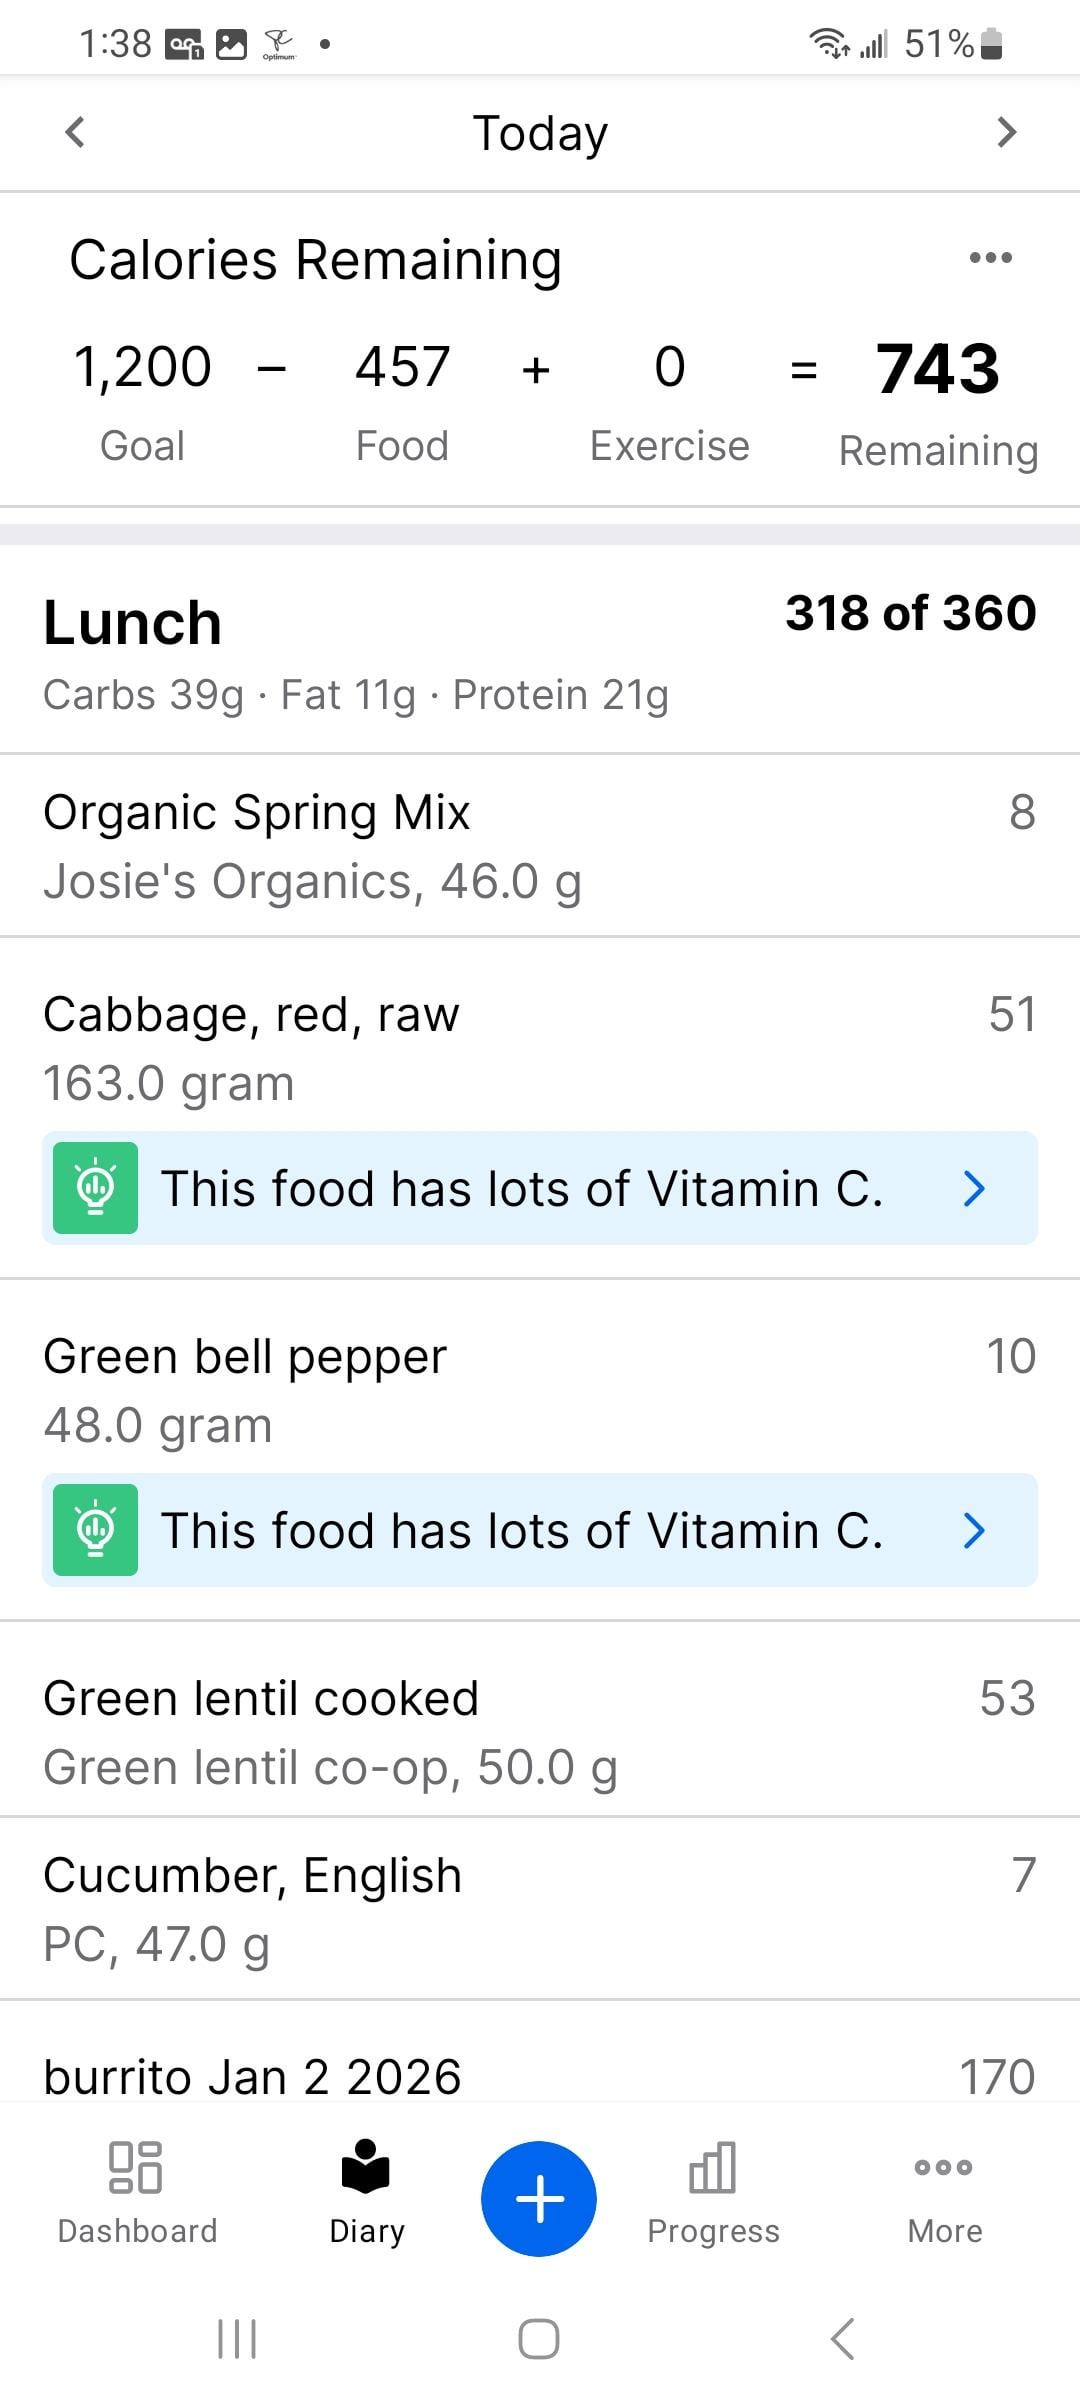Open the Green lentil cooked entry
Image resolution: width=1080 pixels, height=2400 pixels.
(540, 1732)
